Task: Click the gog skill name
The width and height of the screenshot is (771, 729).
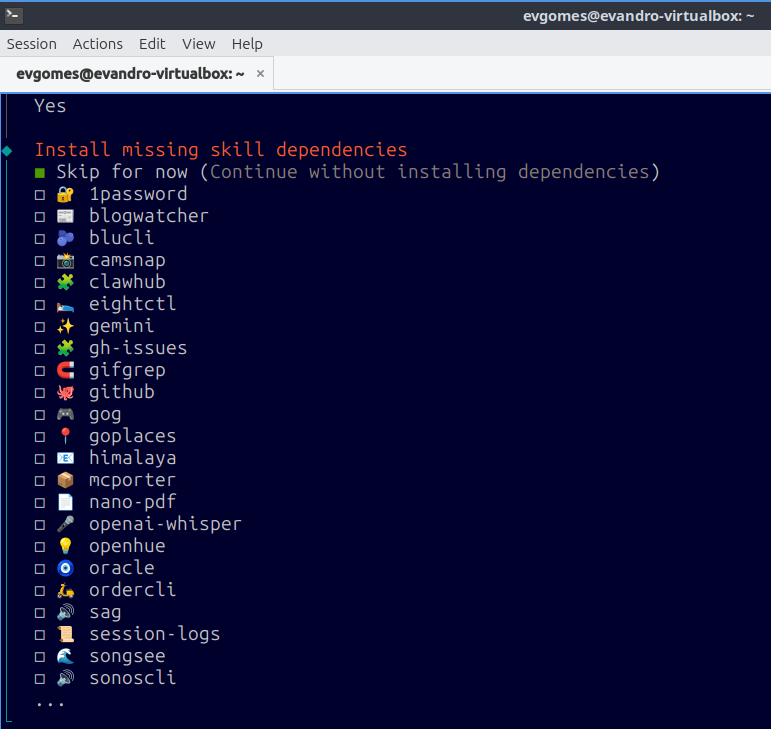Action: pos(105,415)
